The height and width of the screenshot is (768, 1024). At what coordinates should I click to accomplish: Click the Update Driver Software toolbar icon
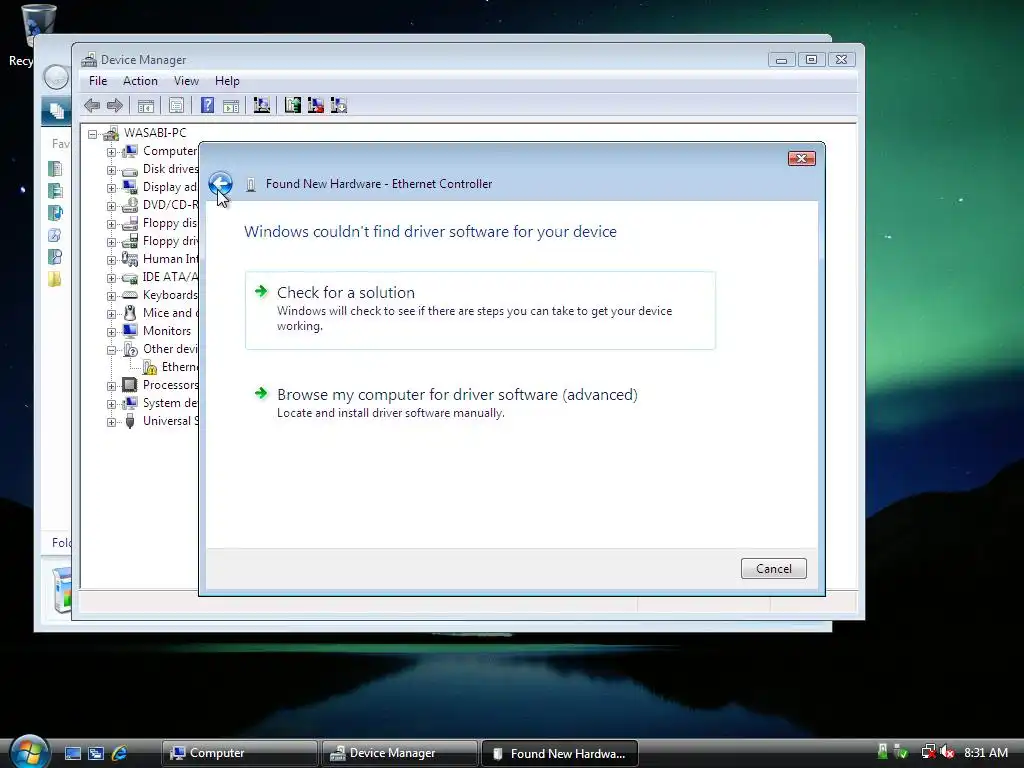click(x=293, y=105)
